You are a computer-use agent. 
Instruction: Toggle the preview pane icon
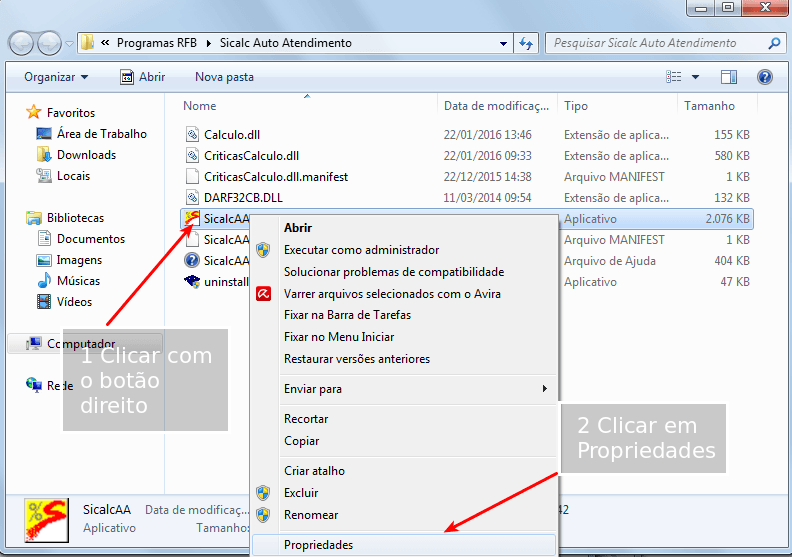pos(728,77)
